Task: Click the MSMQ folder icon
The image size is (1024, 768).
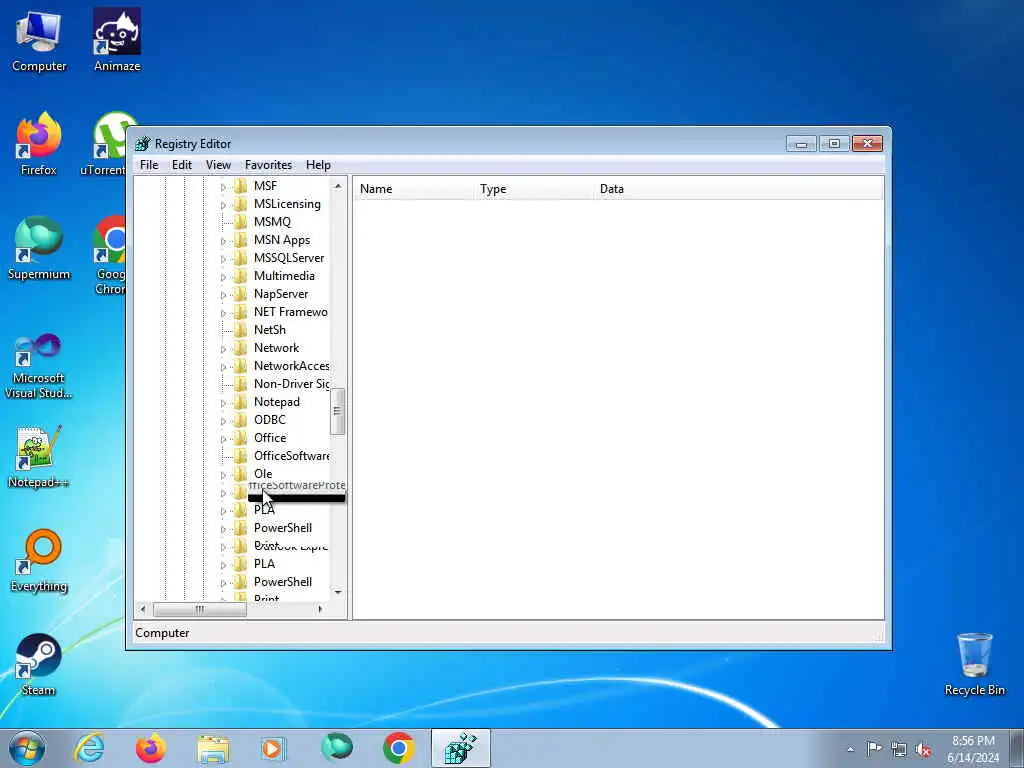Action: pos(241,222)
